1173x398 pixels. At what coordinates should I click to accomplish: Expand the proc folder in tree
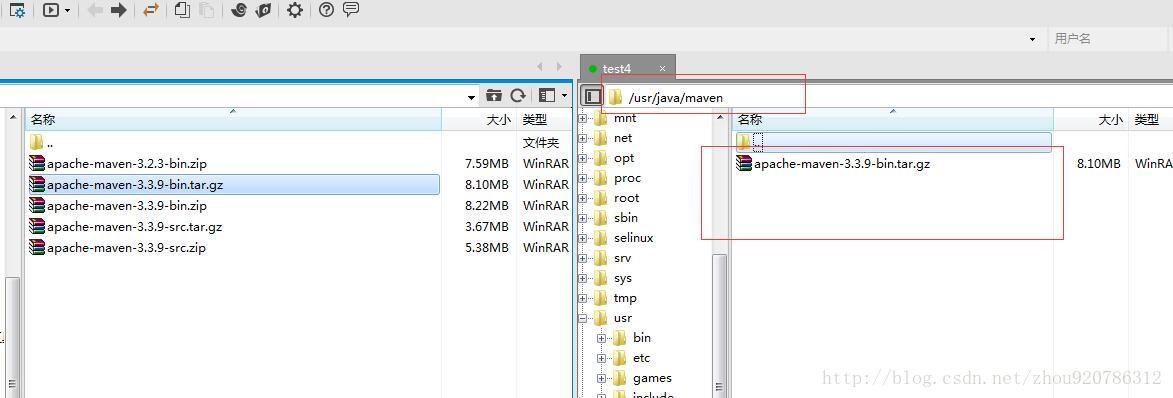[583, 179]
